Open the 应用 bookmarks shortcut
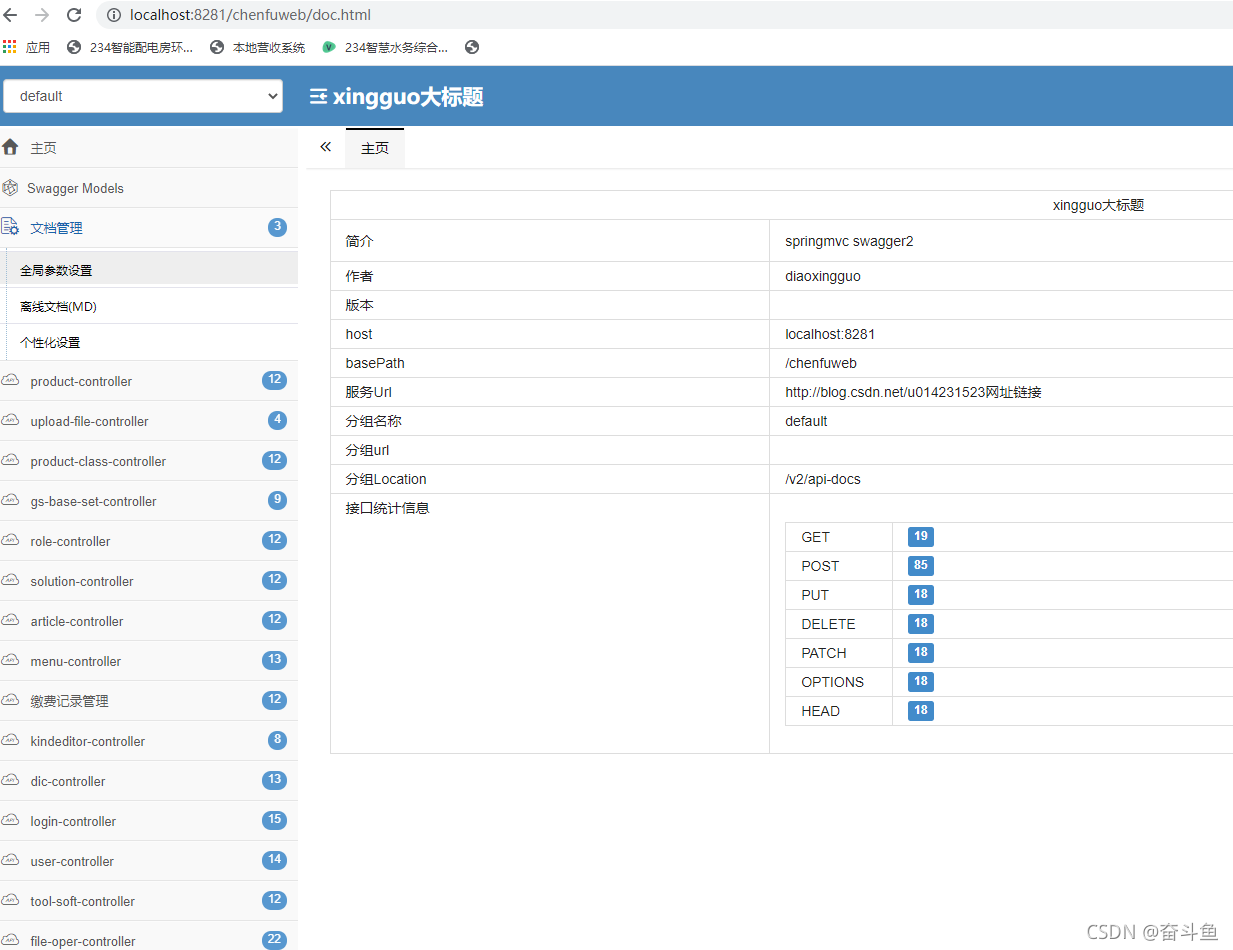Screen dimensions: 1233x950 click(x=38, y=46)
